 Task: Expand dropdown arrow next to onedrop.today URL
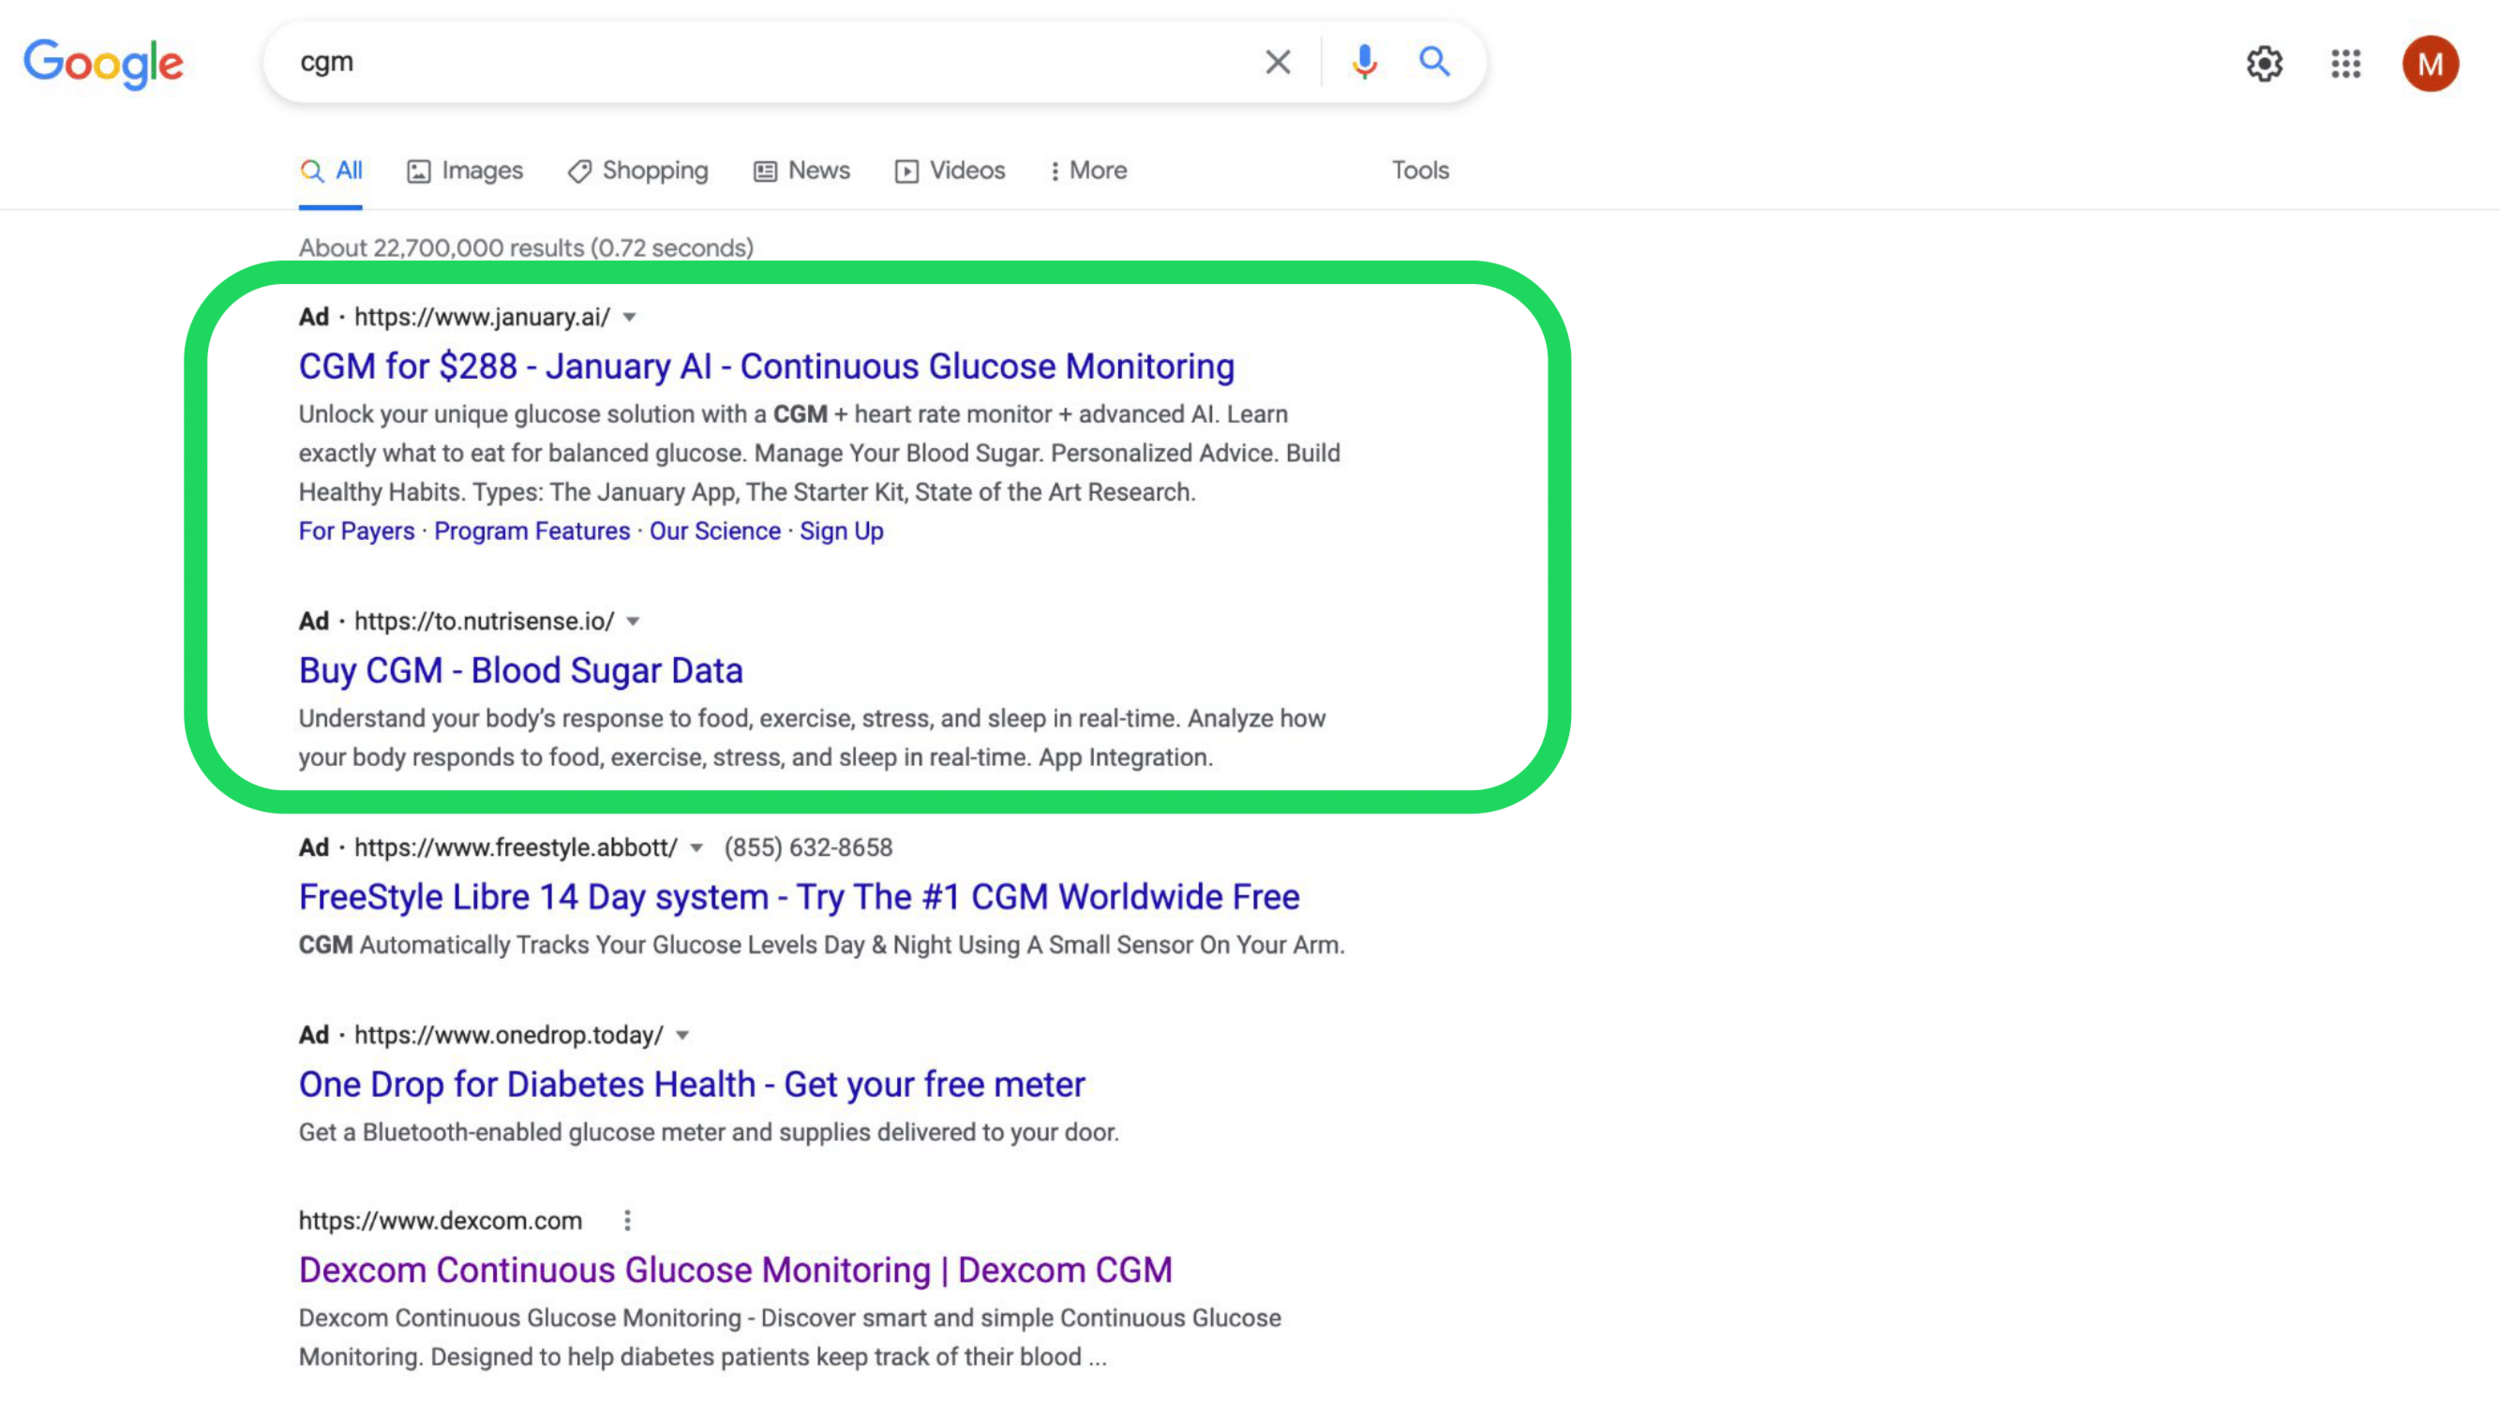click(683, 1035)
